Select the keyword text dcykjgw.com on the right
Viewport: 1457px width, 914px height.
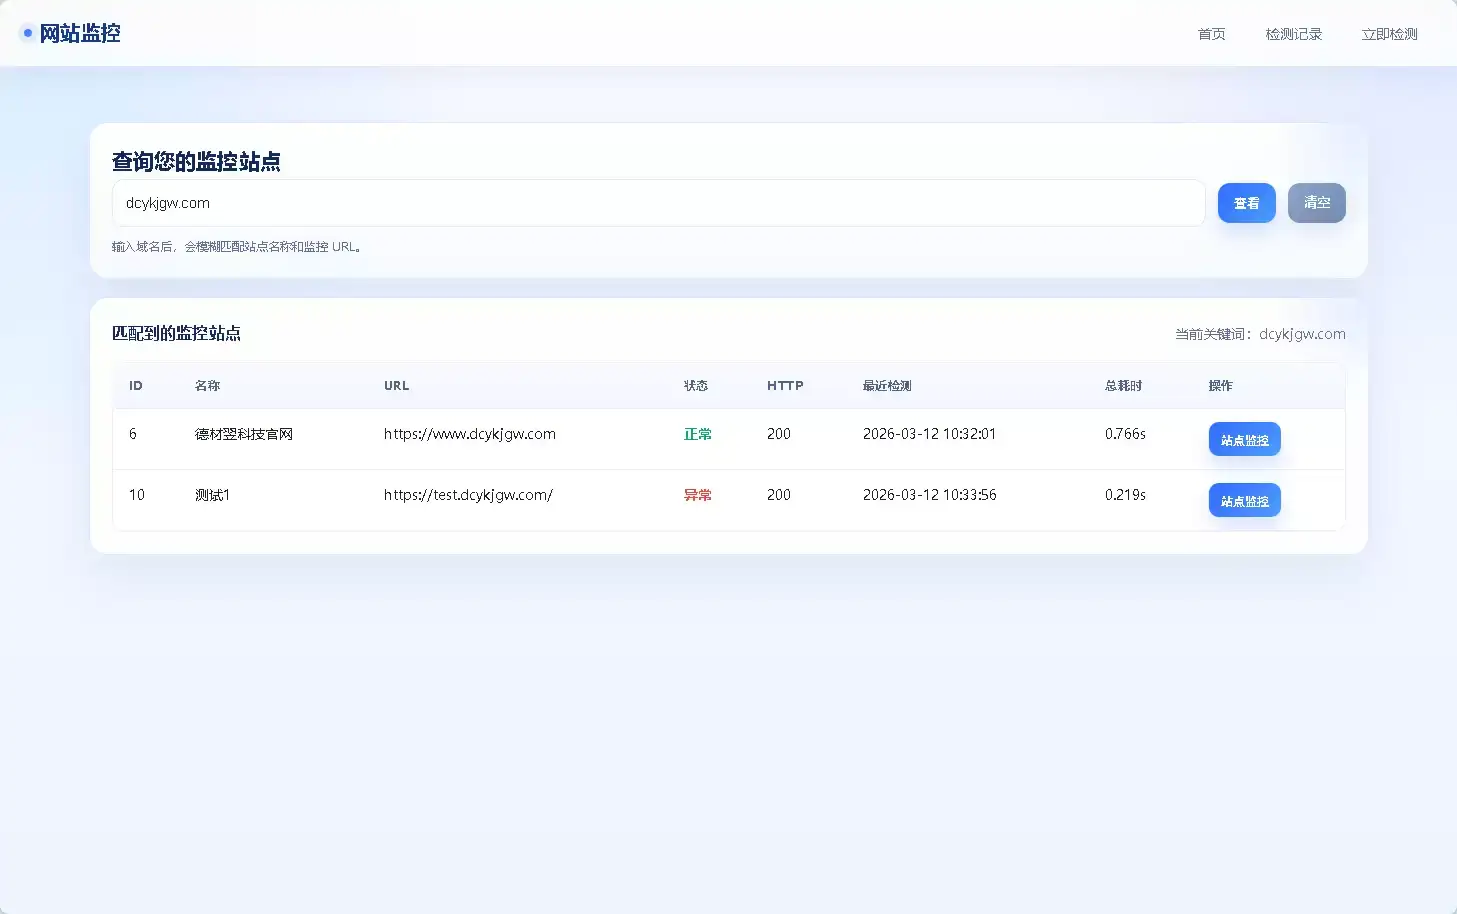pyautogui.click(x=1301, y=334)
